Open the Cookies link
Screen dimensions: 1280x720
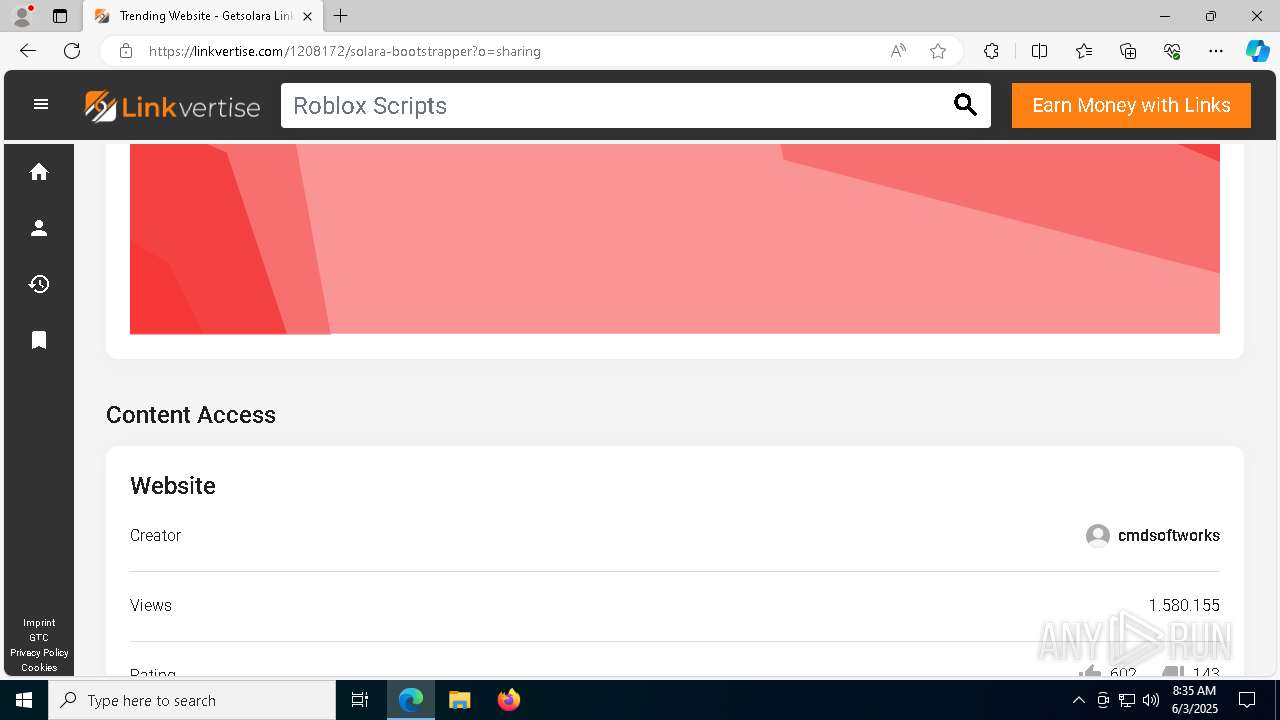[x=39, y=667]
